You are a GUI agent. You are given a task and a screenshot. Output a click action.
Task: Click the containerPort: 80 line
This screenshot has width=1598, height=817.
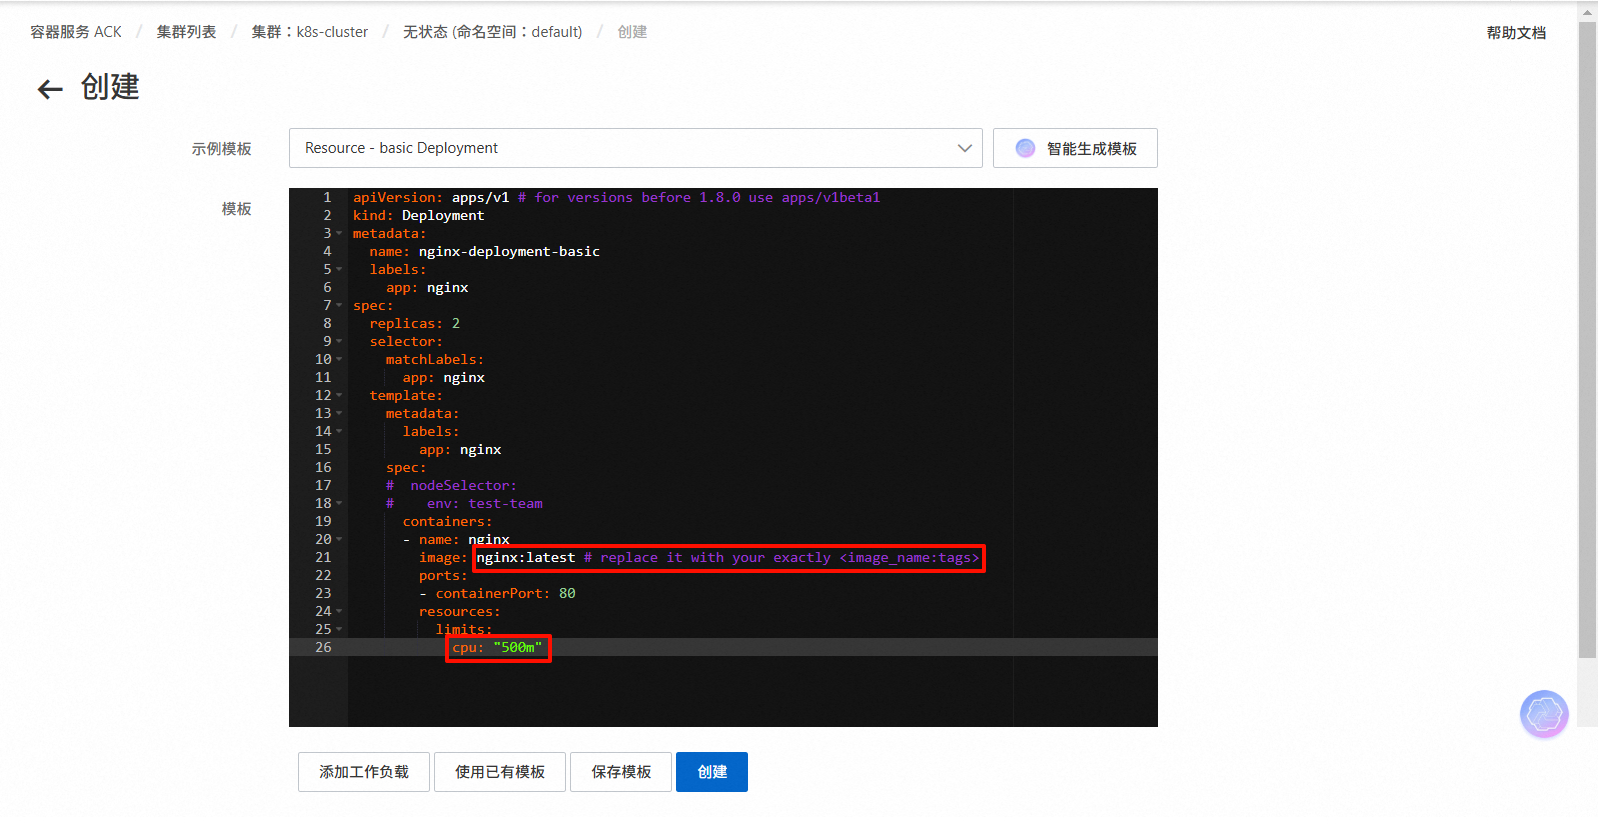(498, 594)
